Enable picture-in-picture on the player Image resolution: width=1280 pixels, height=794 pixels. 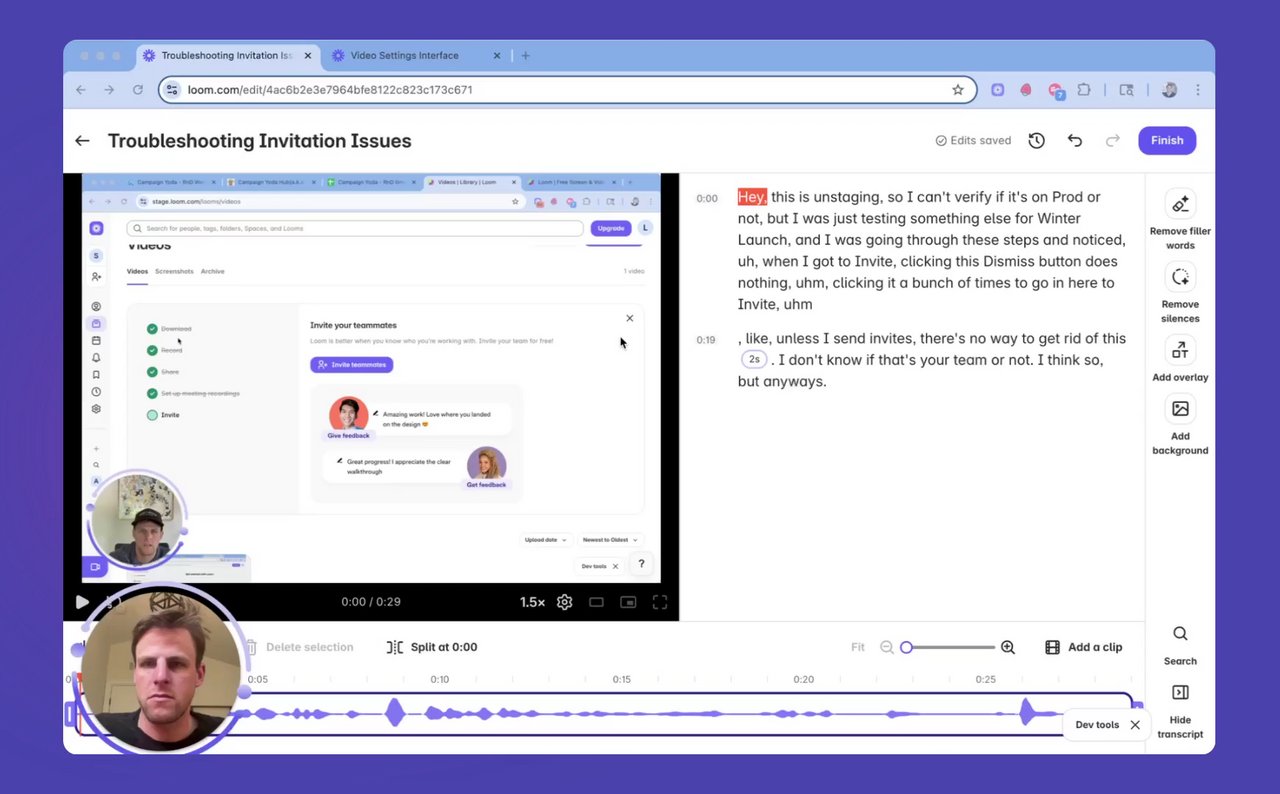(x=628, y=602)
